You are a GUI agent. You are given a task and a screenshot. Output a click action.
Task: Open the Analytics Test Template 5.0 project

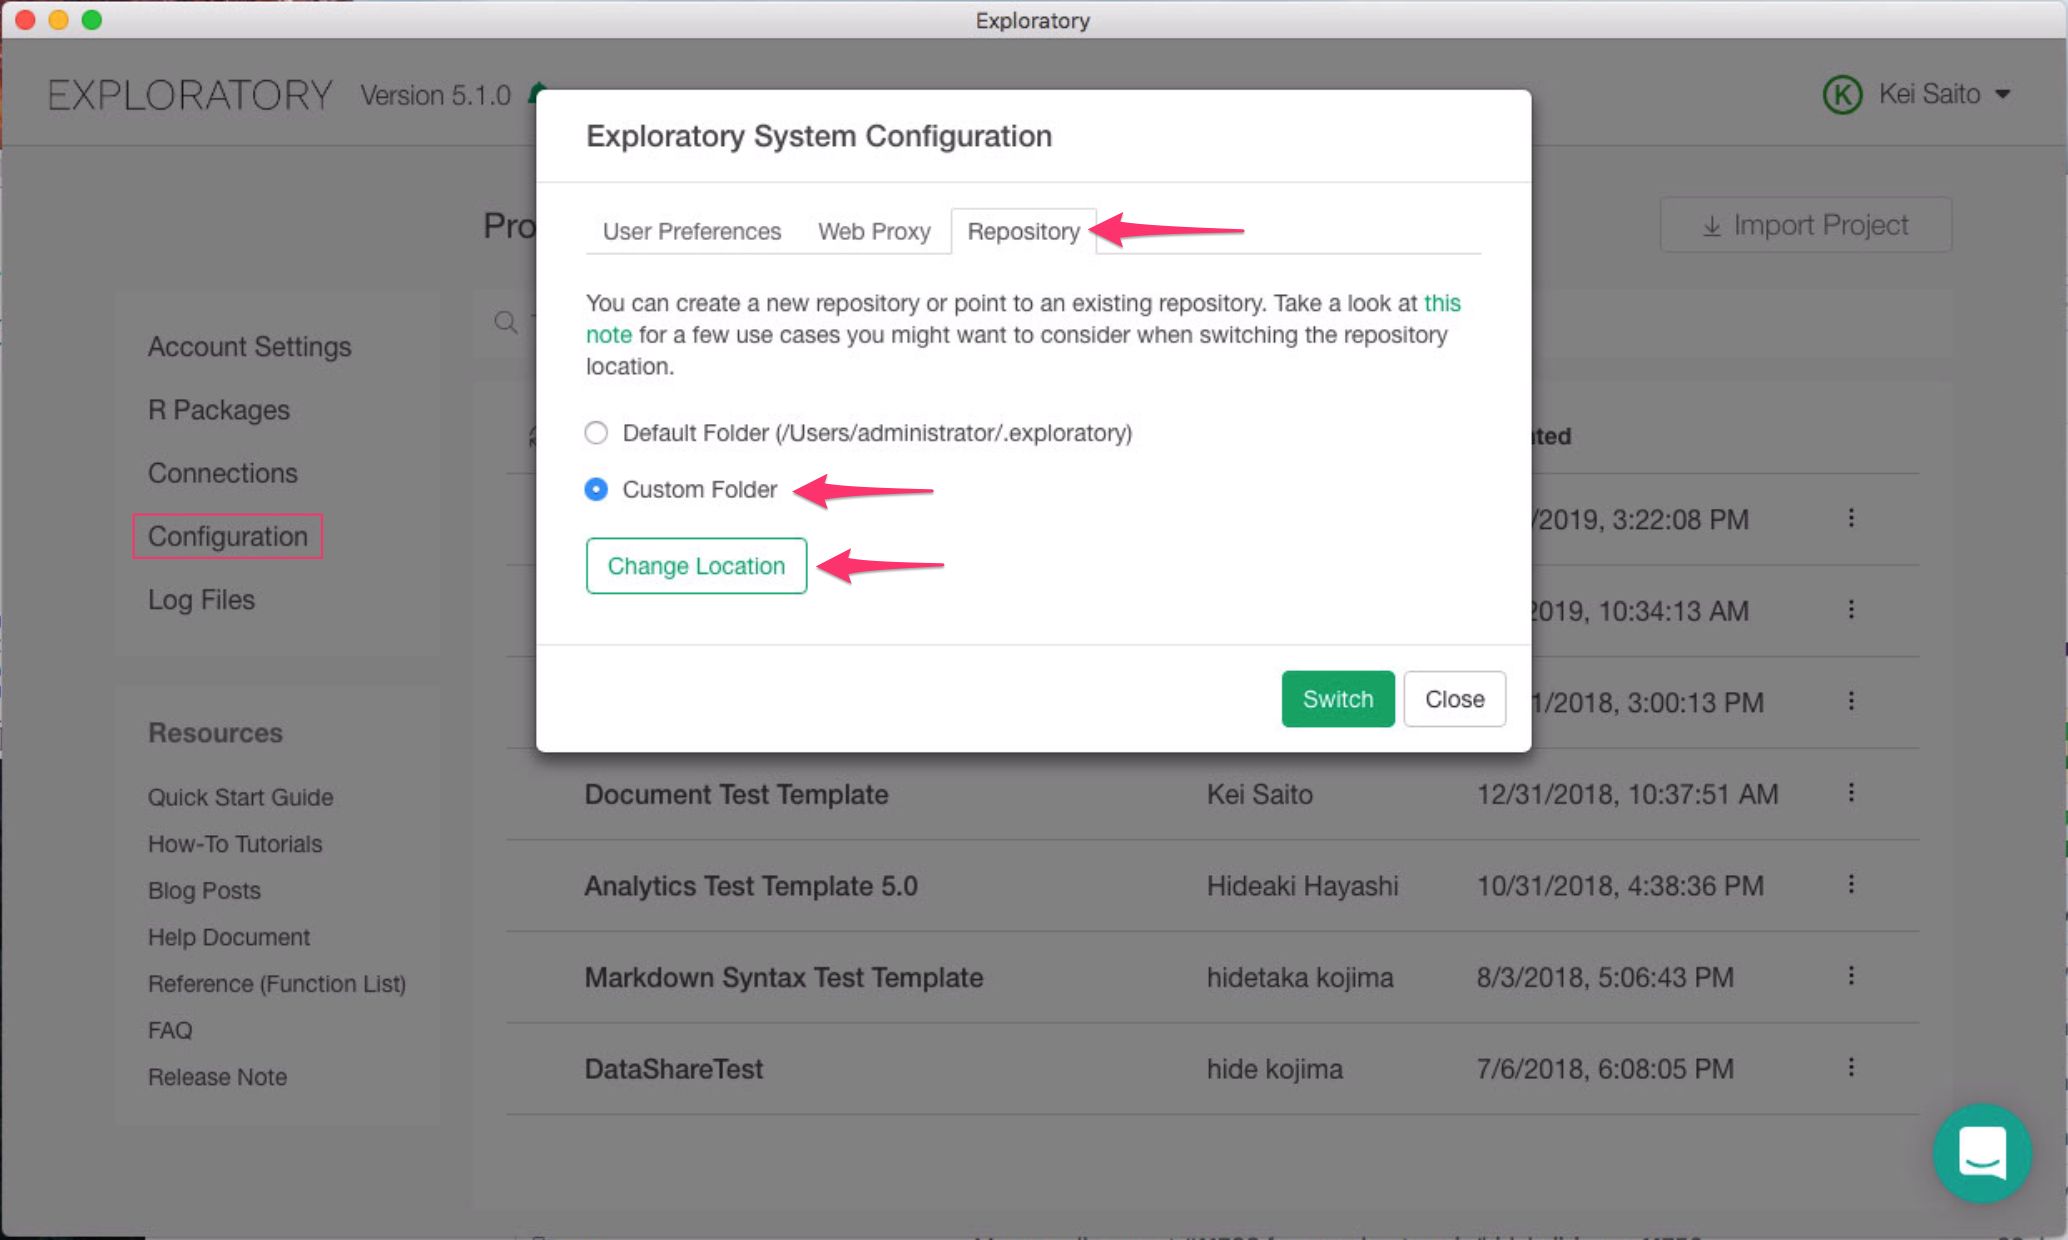pyautogui.click(x=751, y=886)
